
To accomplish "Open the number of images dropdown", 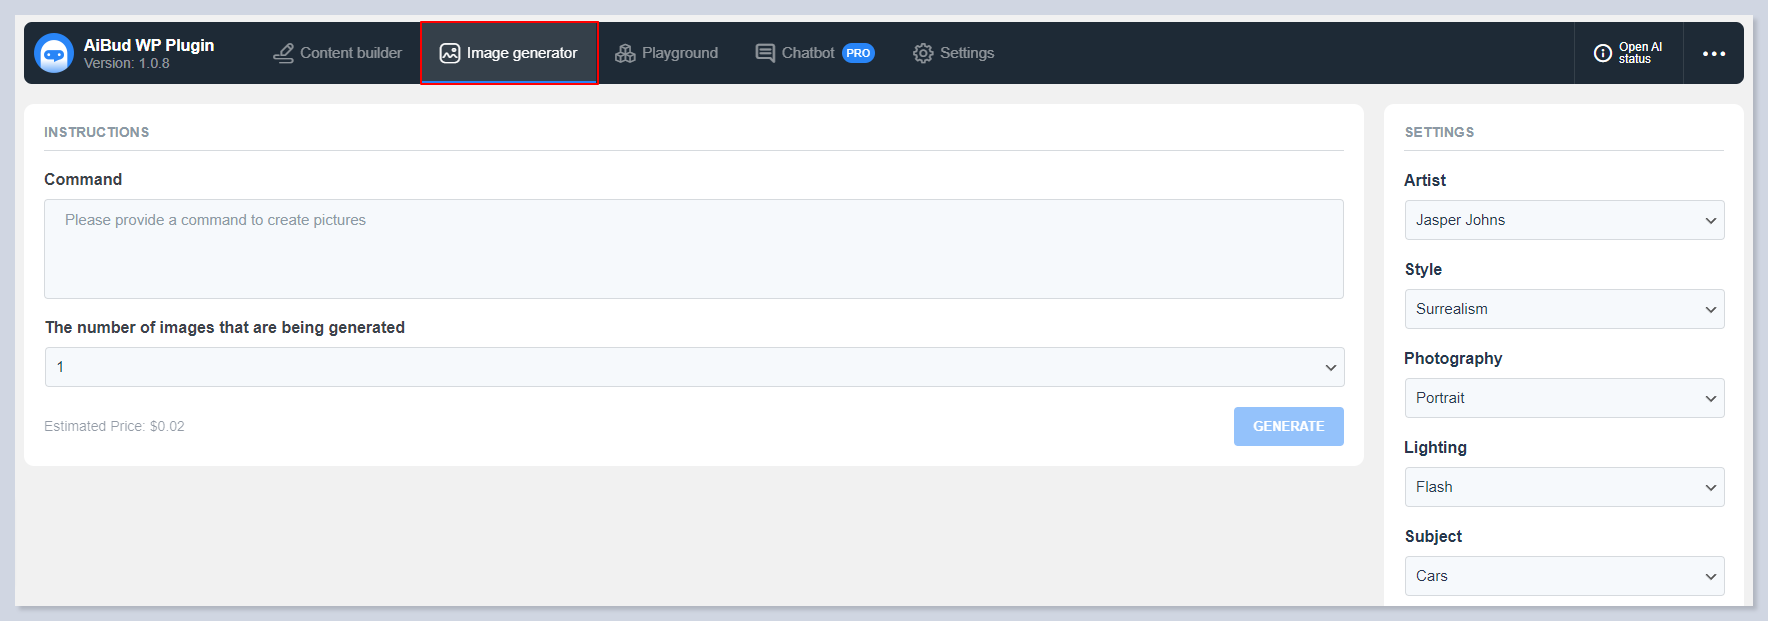I will pyautogui.click(x=694, y=367).
